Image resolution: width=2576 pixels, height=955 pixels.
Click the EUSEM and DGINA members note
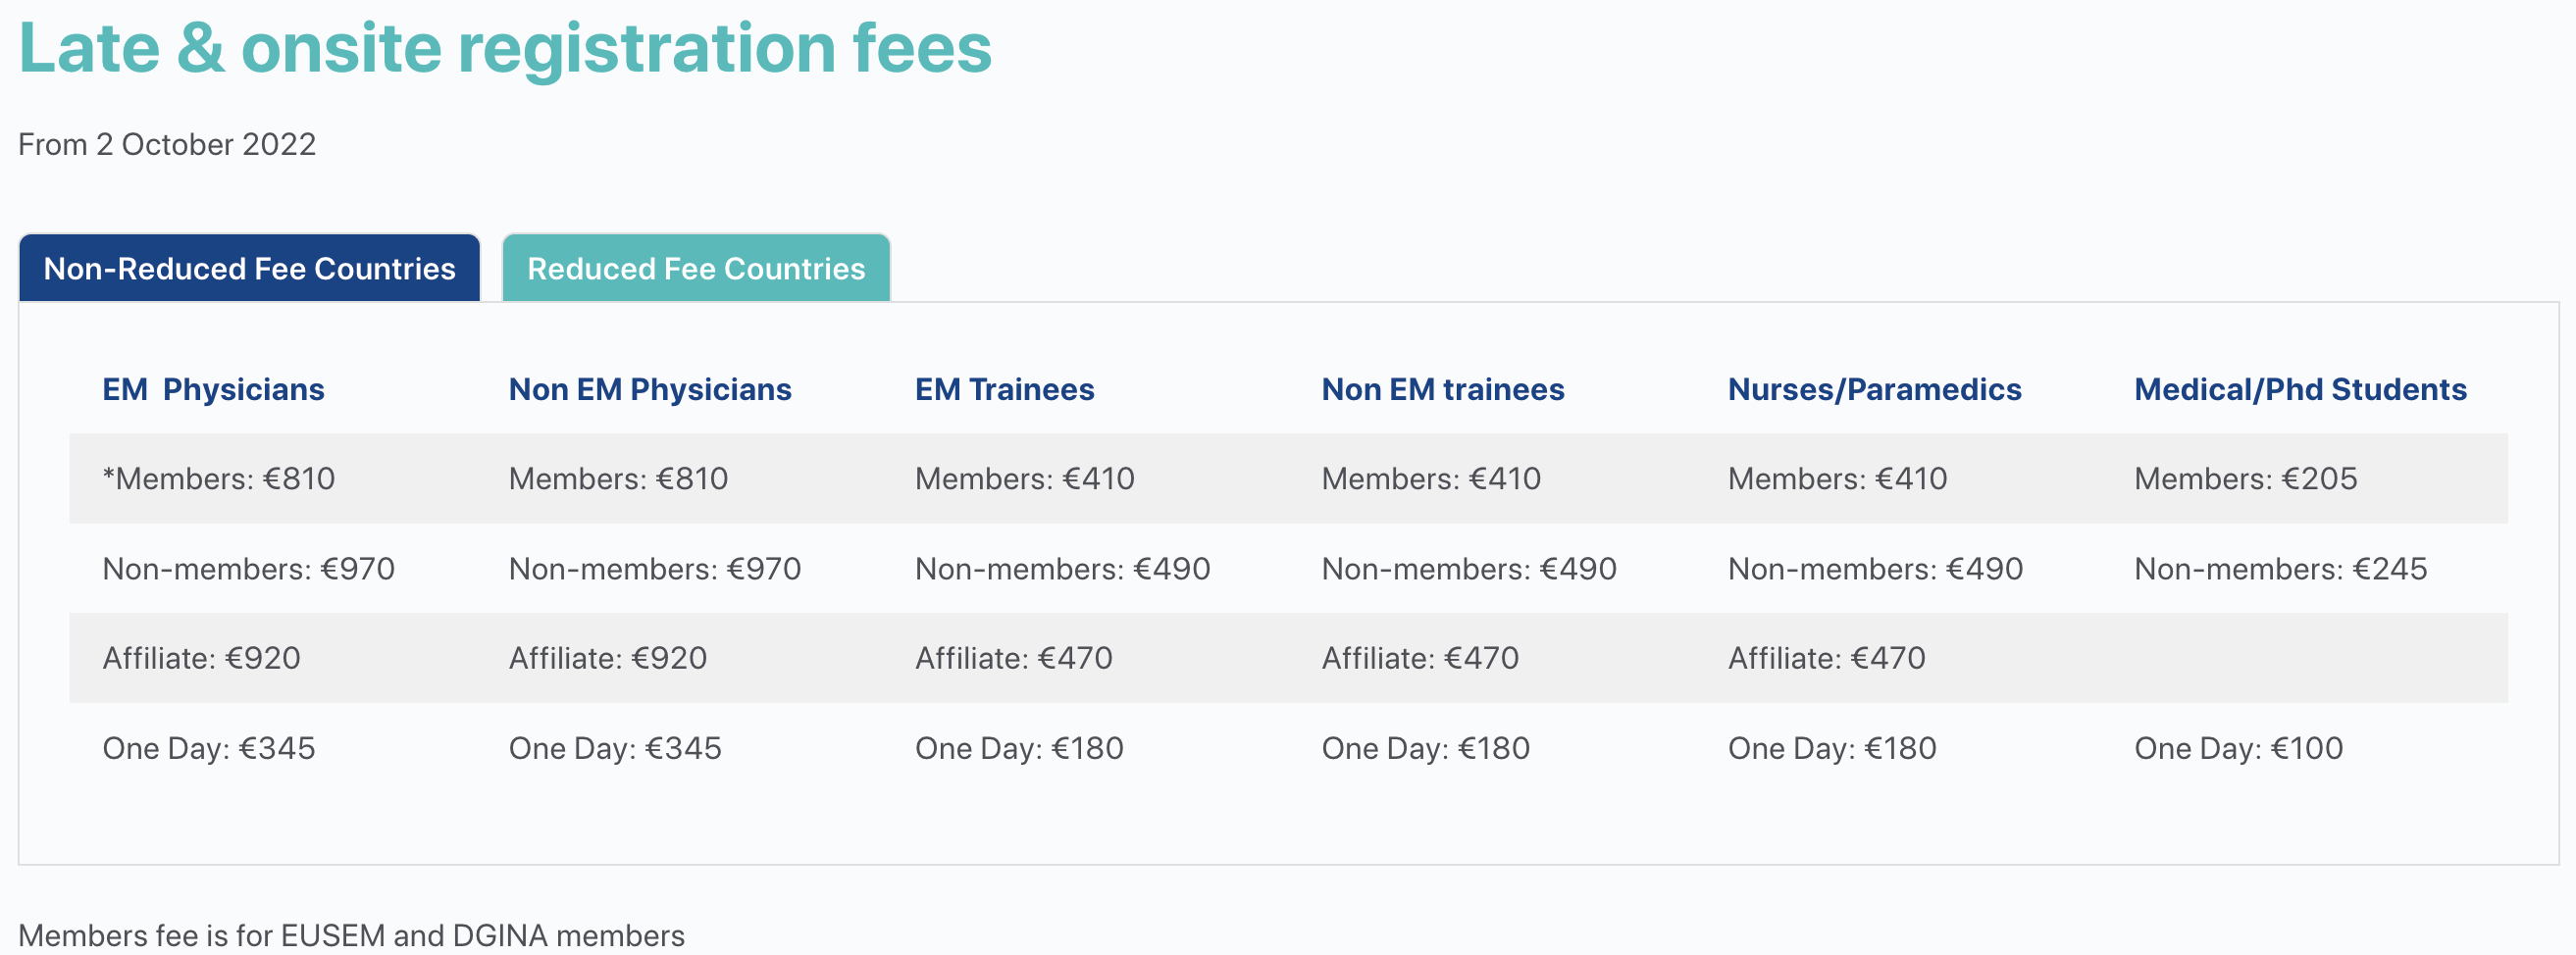(x=351, y=936)
